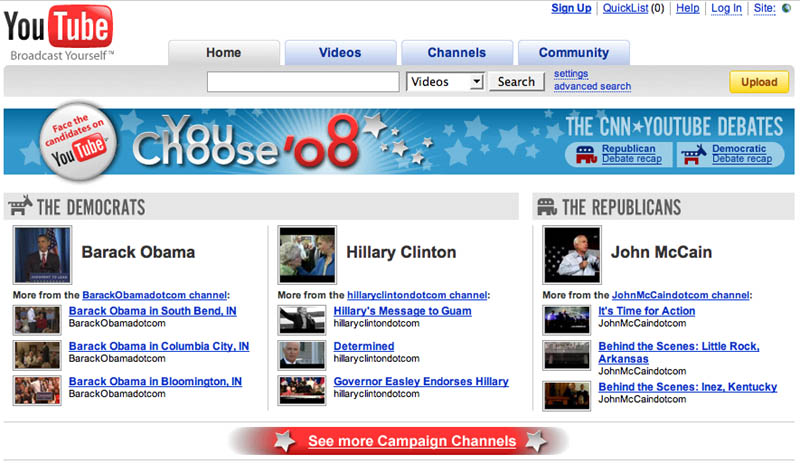Click the Republican elephant icon in banner
Viewport: 800px width, 464px height.
pyautogui.click(x=586, y=154)
